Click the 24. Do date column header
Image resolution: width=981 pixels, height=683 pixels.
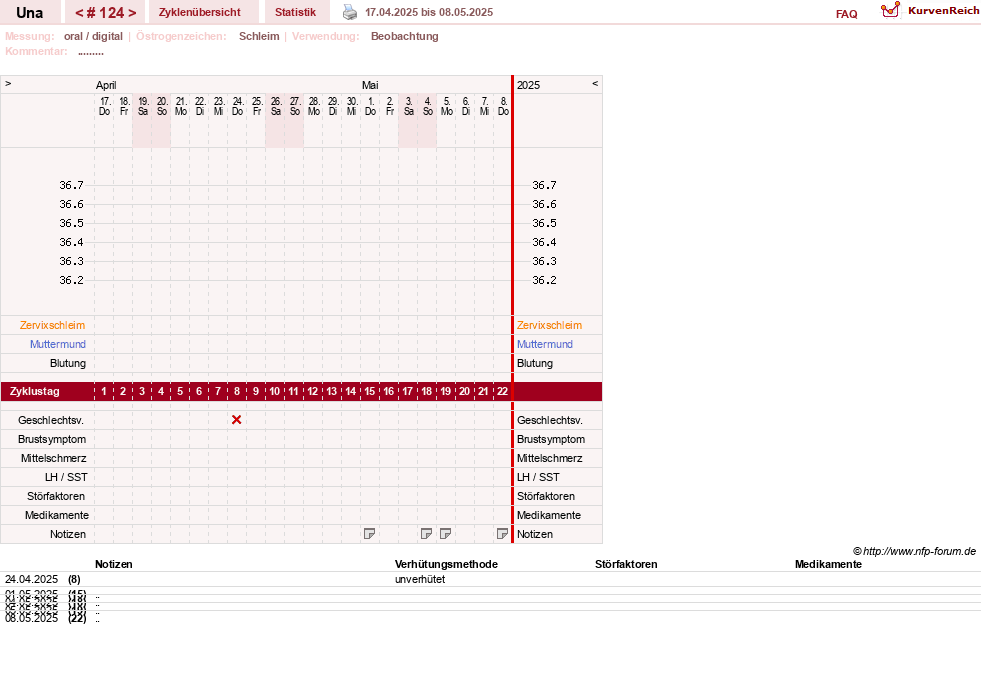tap(237, 106)
